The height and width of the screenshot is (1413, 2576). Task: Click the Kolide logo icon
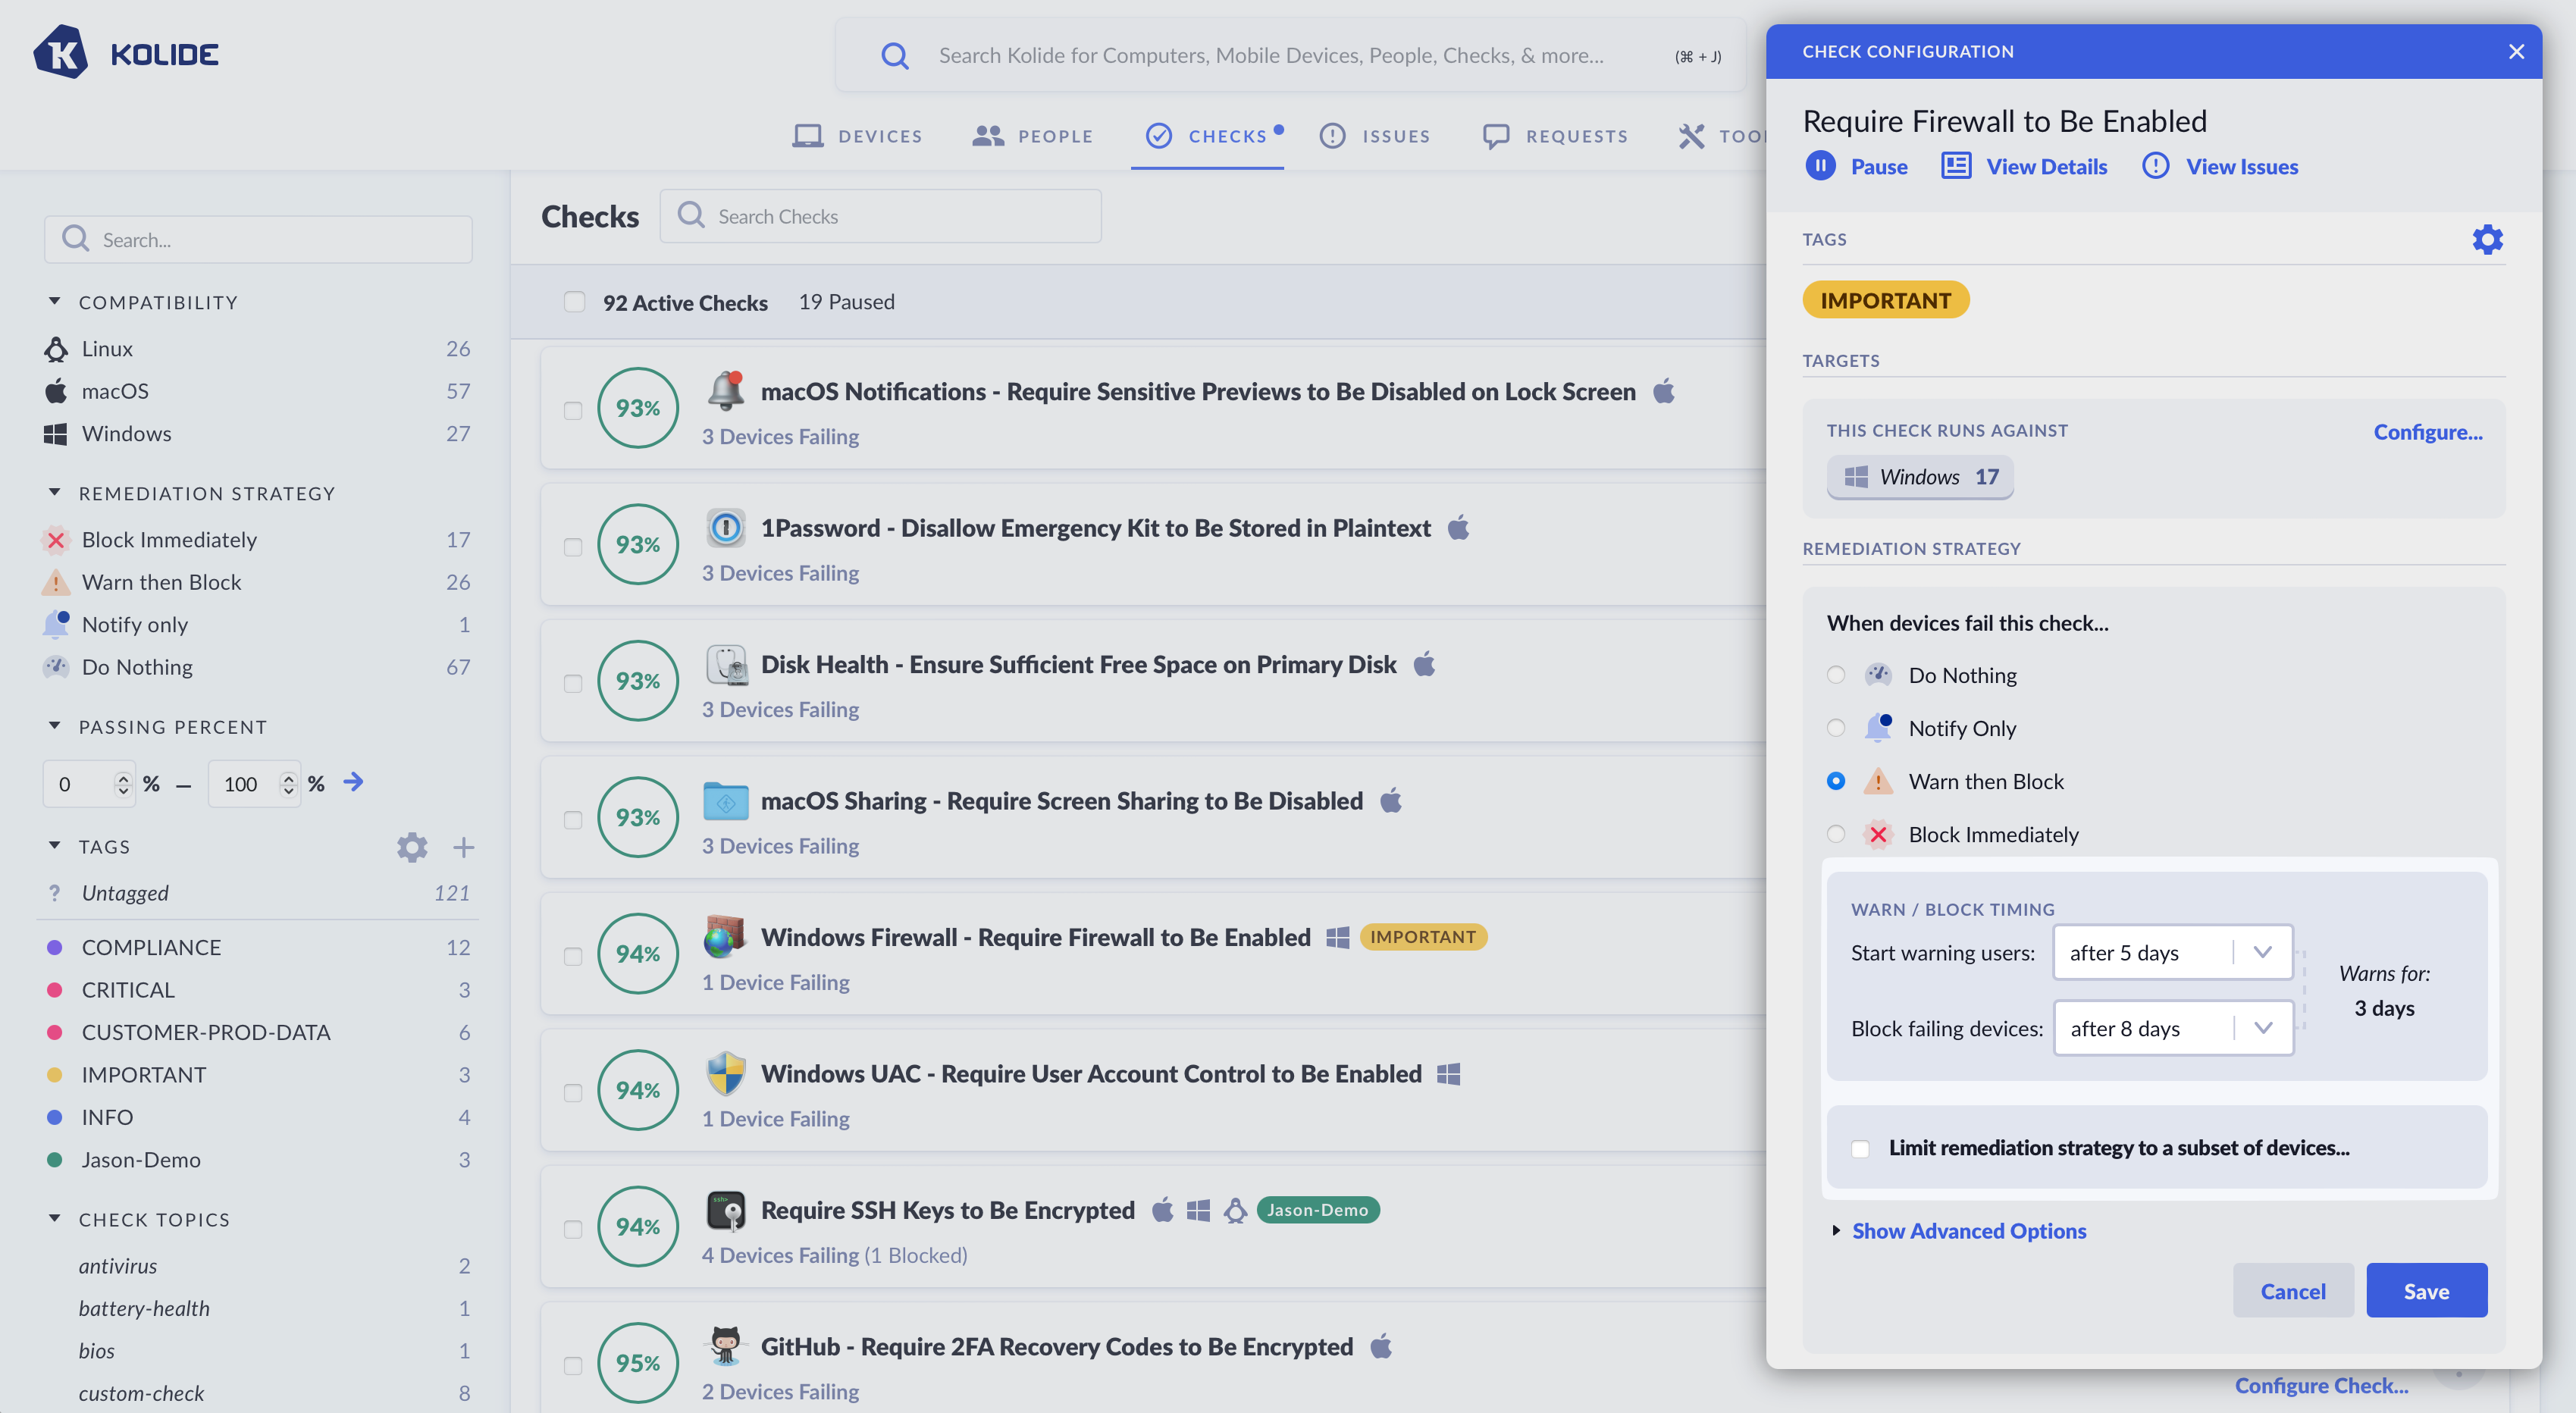[61, 53]
